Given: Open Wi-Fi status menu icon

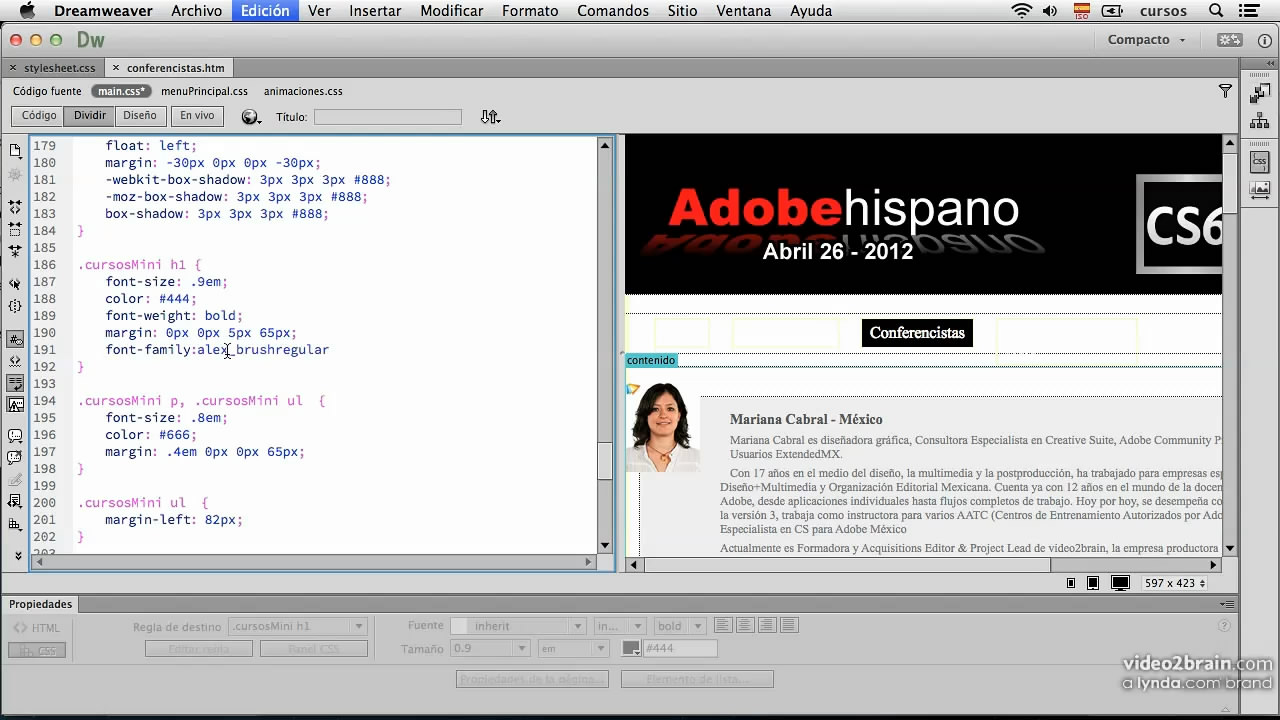Looking at the screenshot, I should 1021,11.
